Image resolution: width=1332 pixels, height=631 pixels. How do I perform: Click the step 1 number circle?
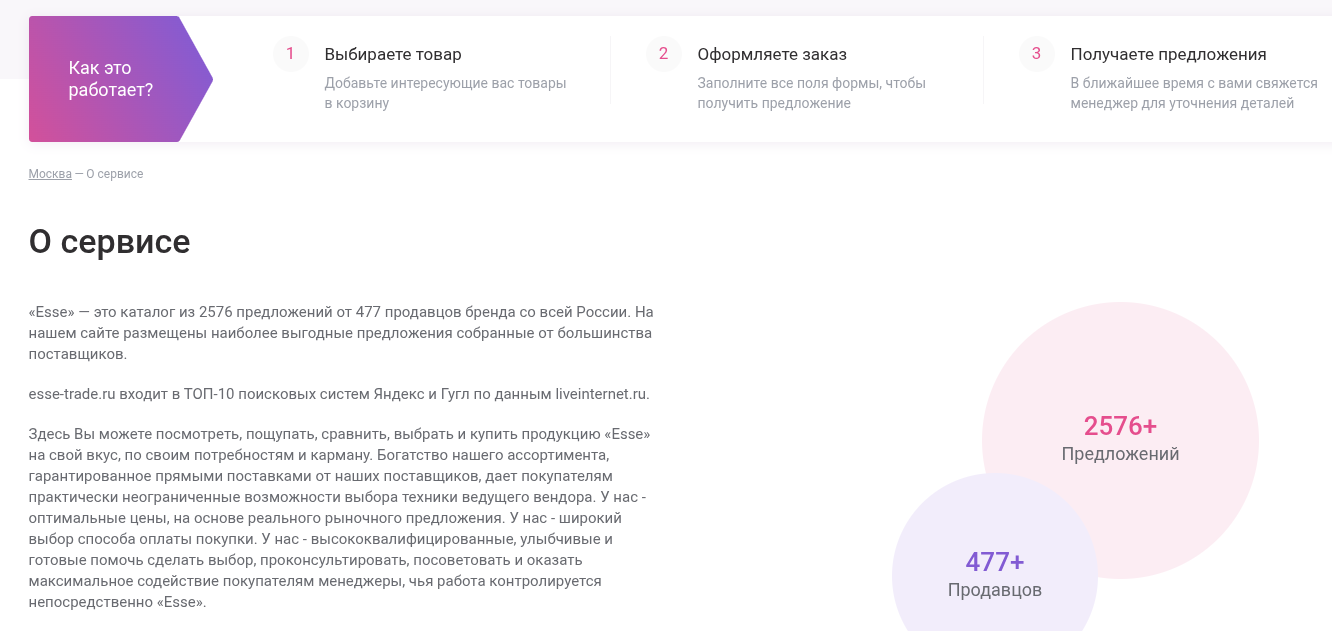coord(290,54)
